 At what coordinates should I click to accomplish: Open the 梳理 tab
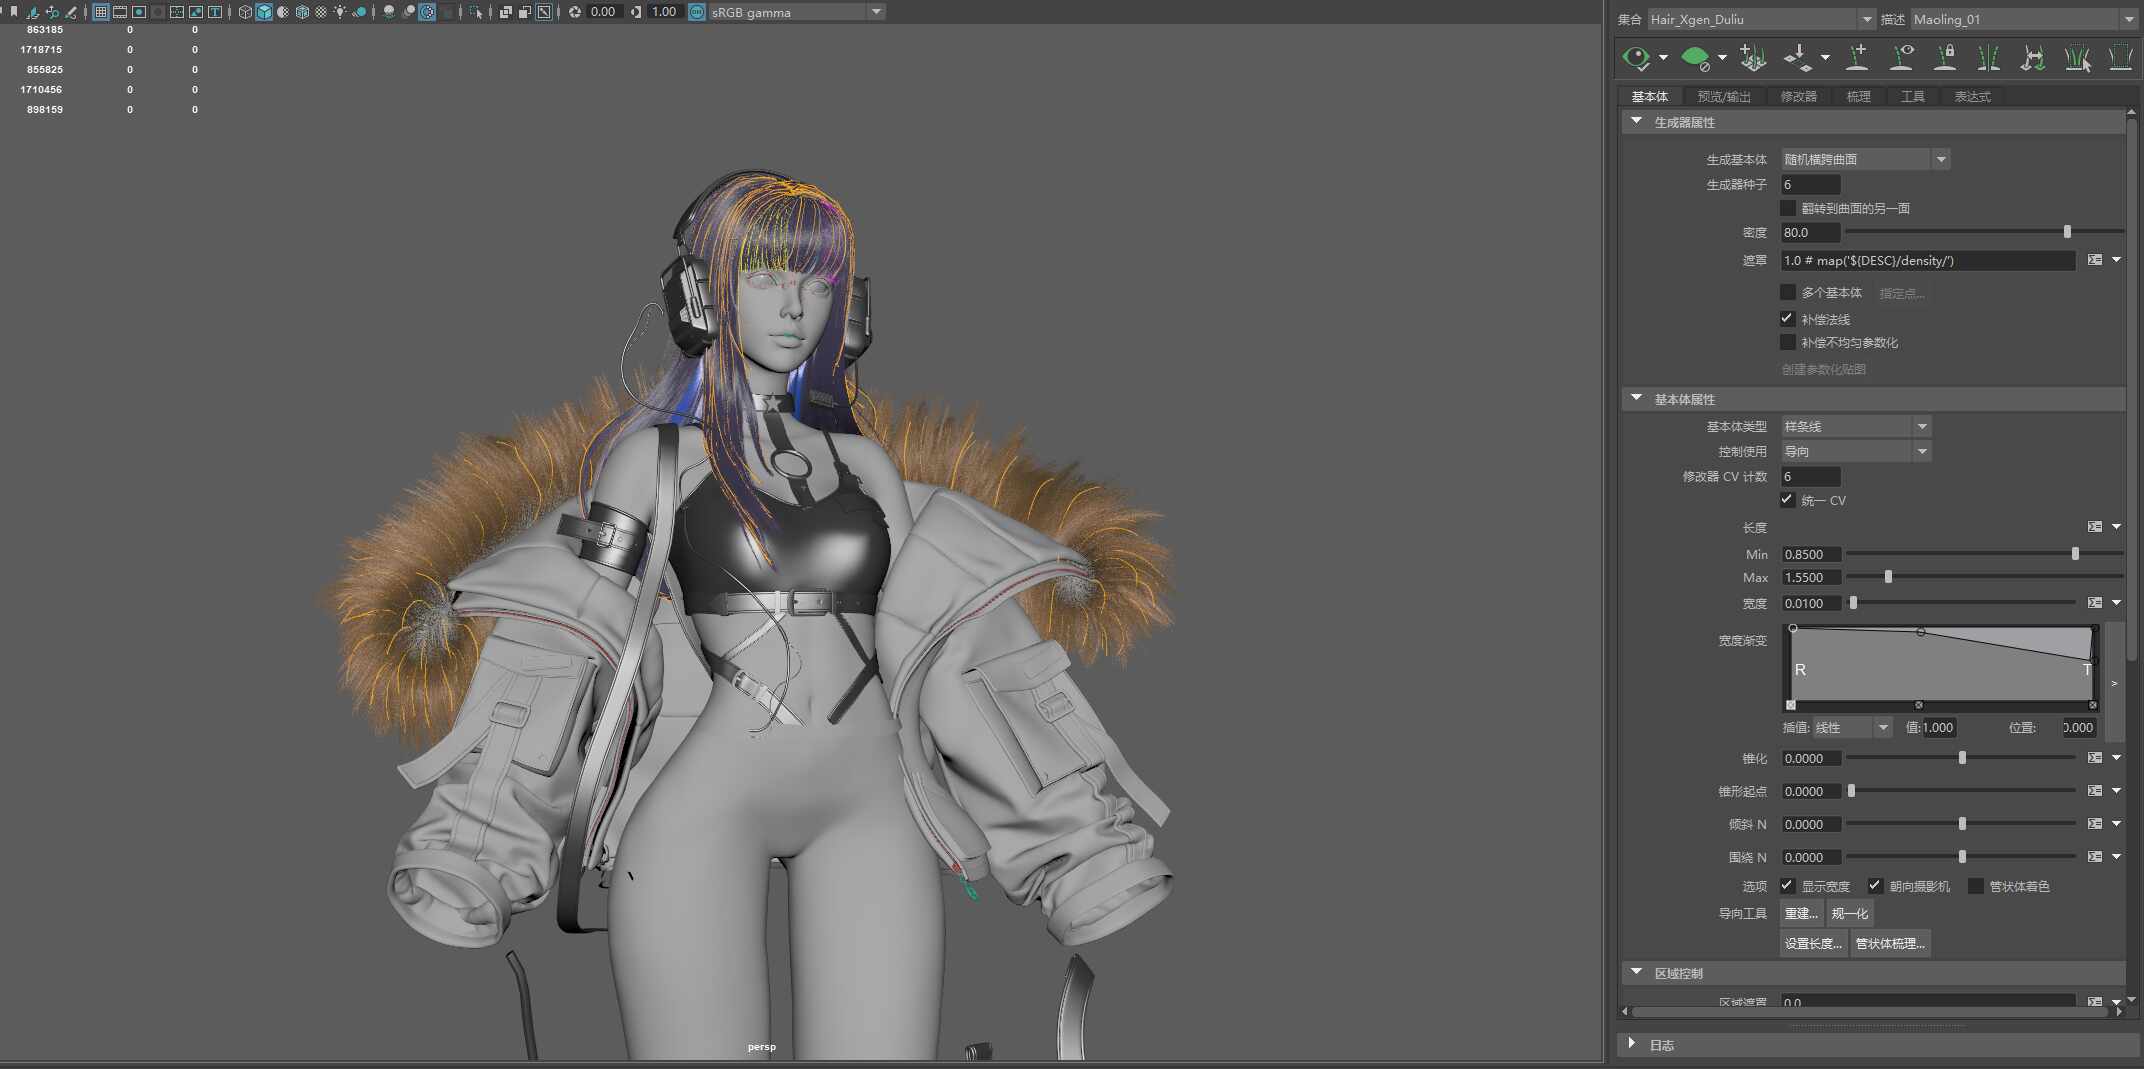point(1858,97)
